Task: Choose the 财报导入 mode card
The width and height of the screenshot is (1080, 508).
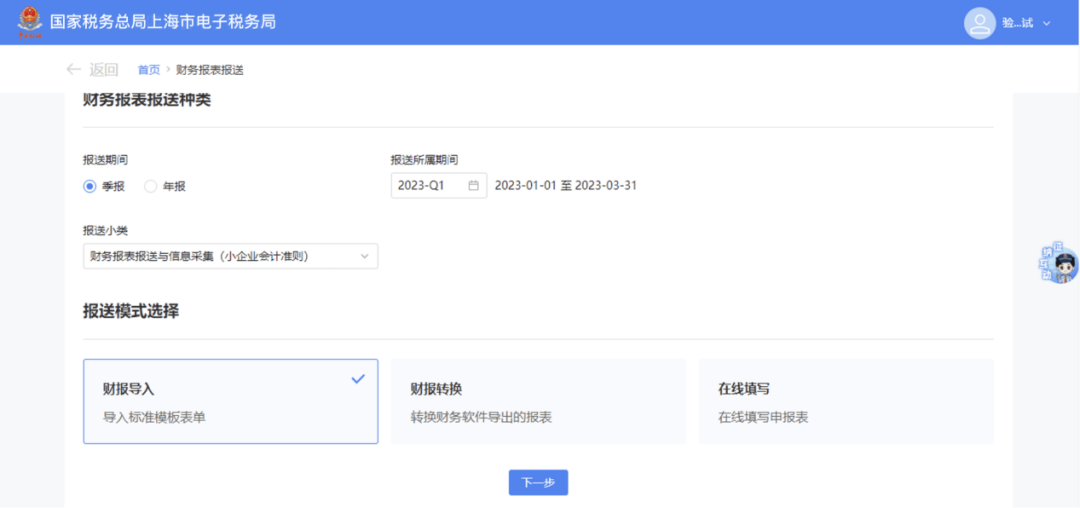Action: pos(230,401)
